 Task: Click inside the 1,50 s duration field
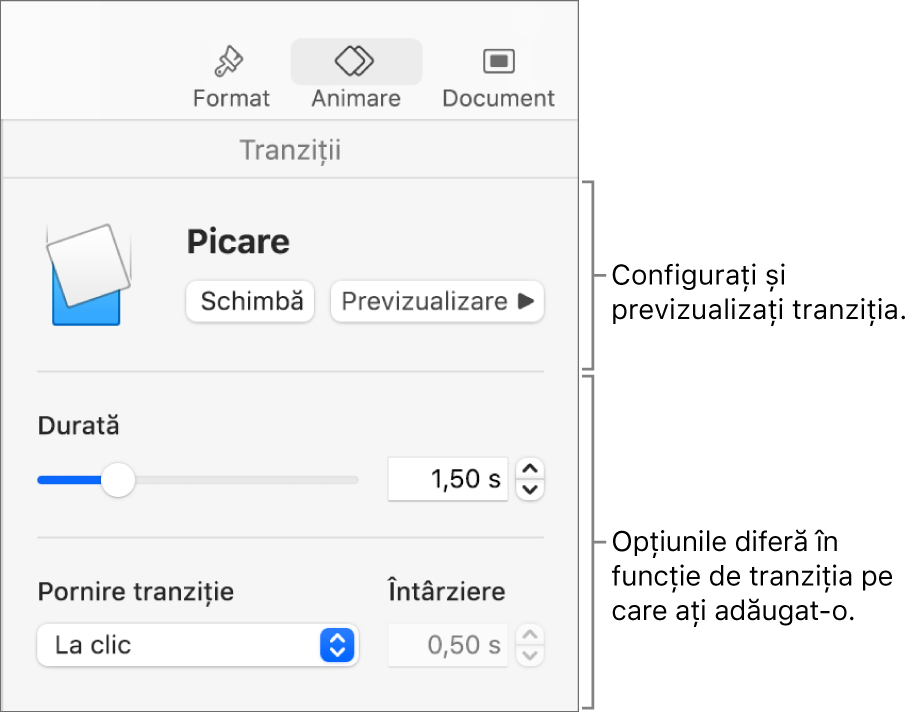[x=448, y=479]
